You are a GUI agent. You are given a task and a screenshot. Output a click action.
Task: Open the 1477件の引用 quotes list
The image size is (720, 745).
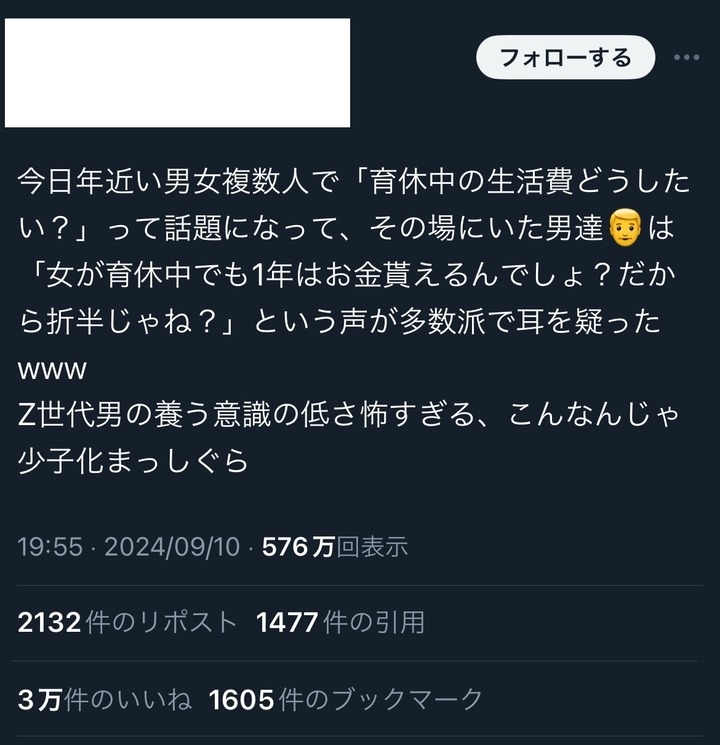pos(340,622)
